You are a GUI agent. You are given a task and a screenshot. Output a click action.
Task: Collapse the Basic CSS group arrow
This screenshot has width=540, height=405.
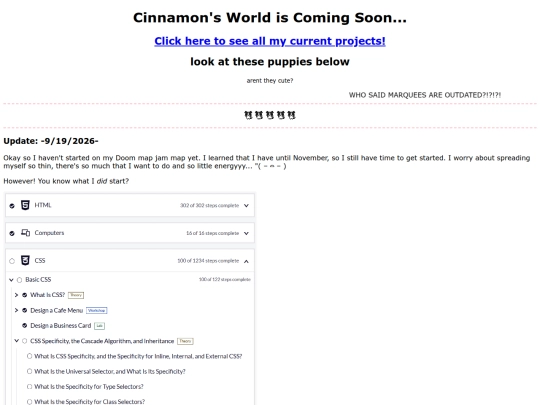pos(11,280)
